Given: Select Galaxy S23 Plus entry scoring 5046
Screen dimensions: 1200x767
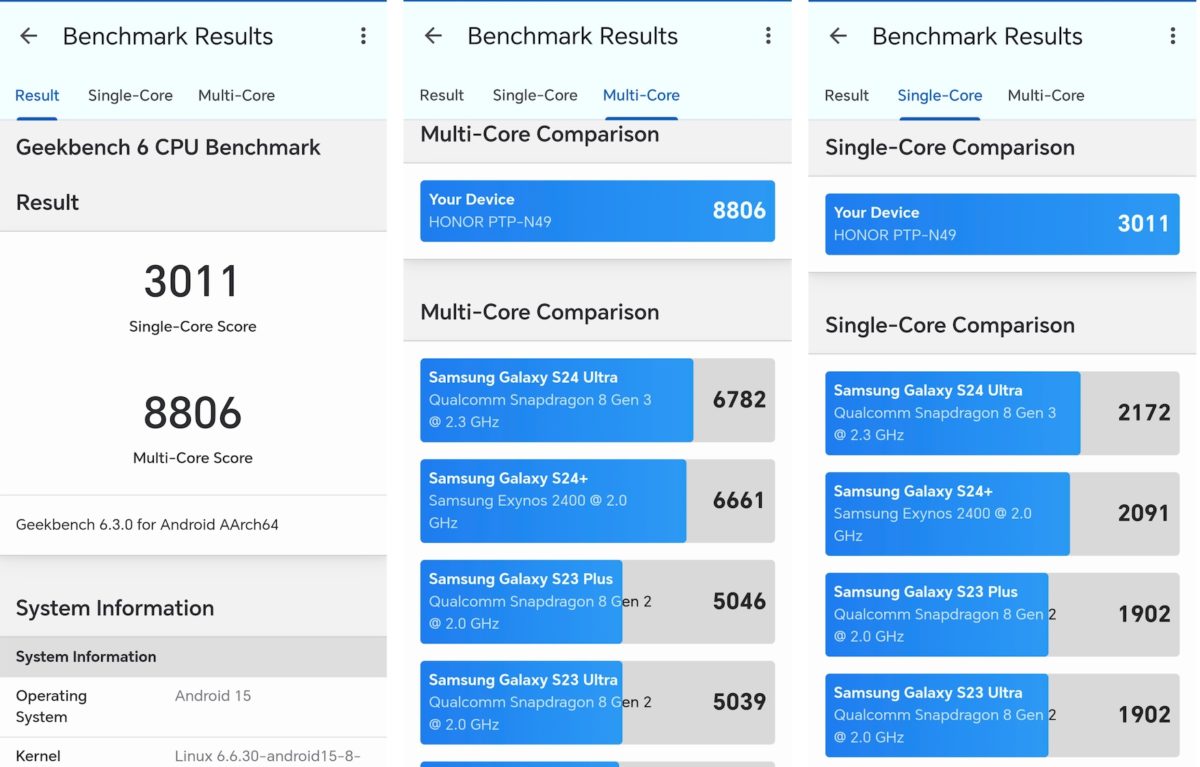Looking at the screenshot, I should 597,601.
